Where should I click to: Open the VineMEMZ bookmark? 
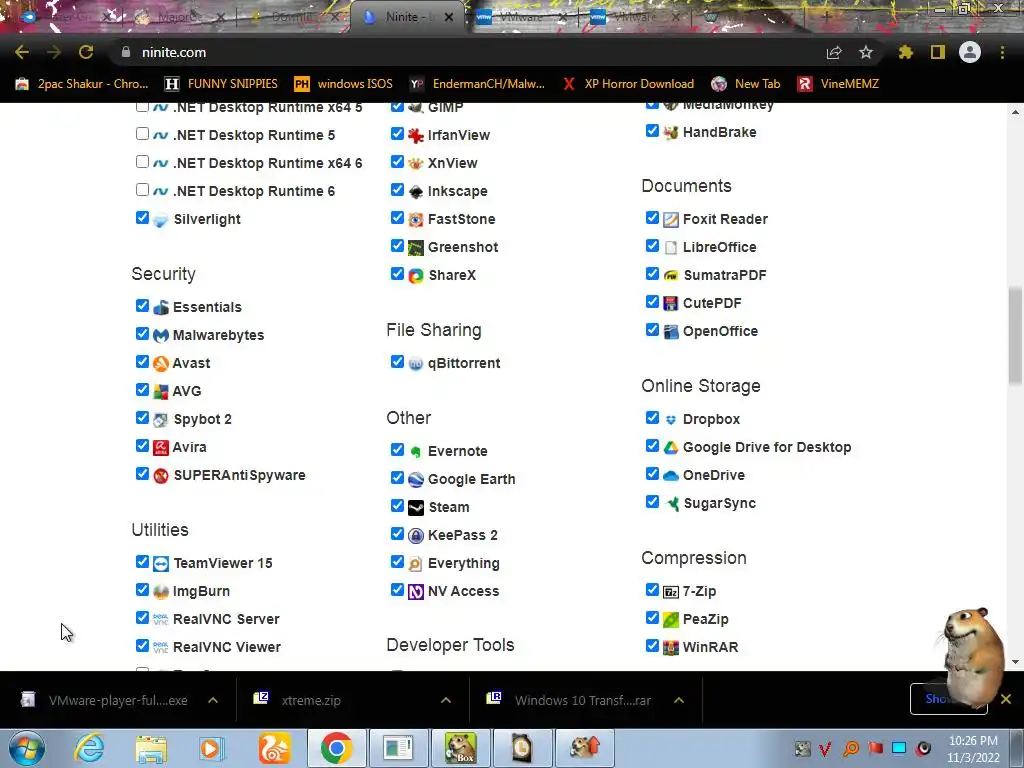click(839, 84)
